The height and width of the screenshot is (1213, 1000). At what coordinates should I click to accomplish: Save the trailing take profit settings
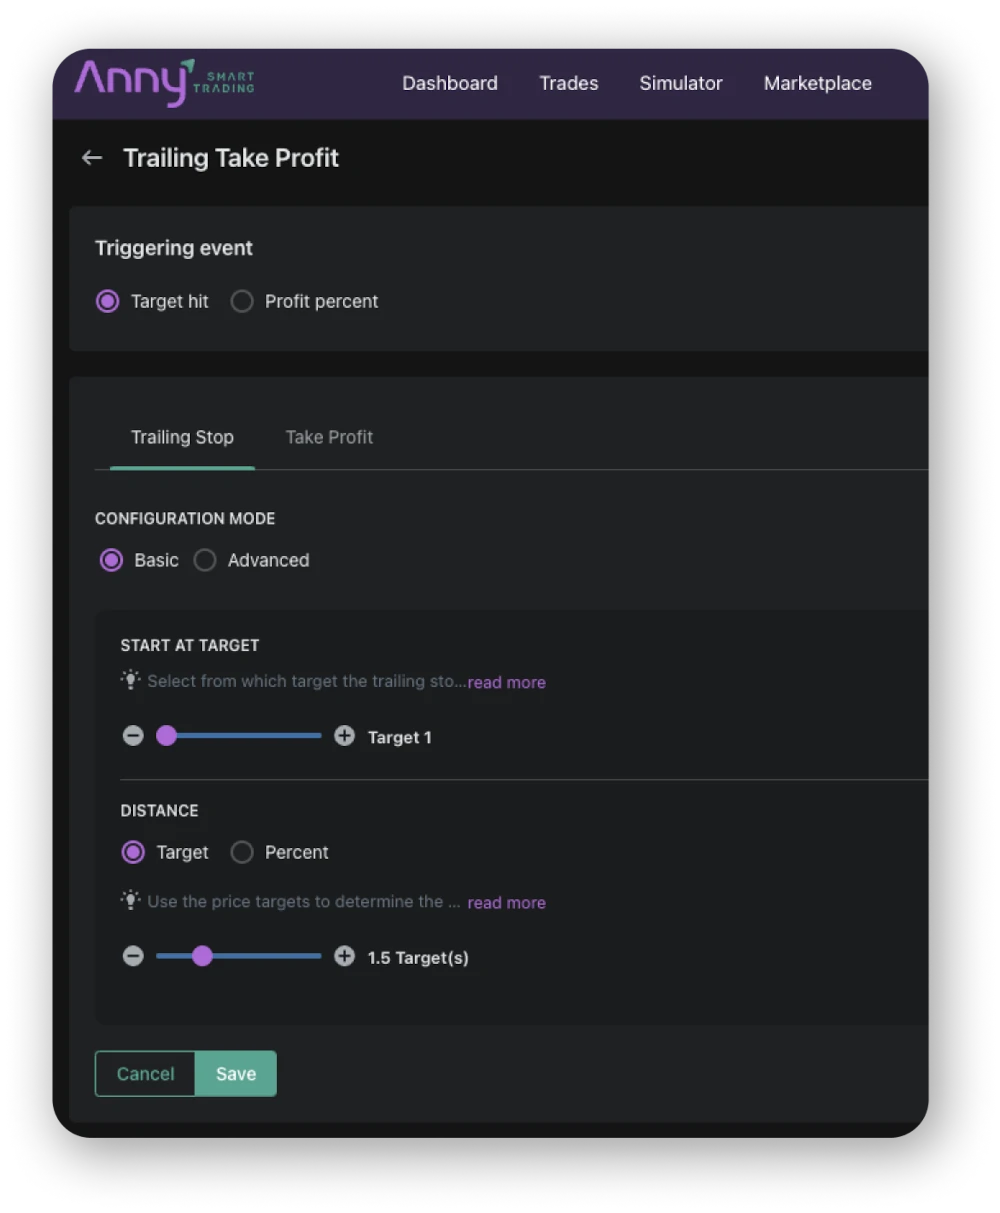pyautogui.click(x=236, y=1074)
